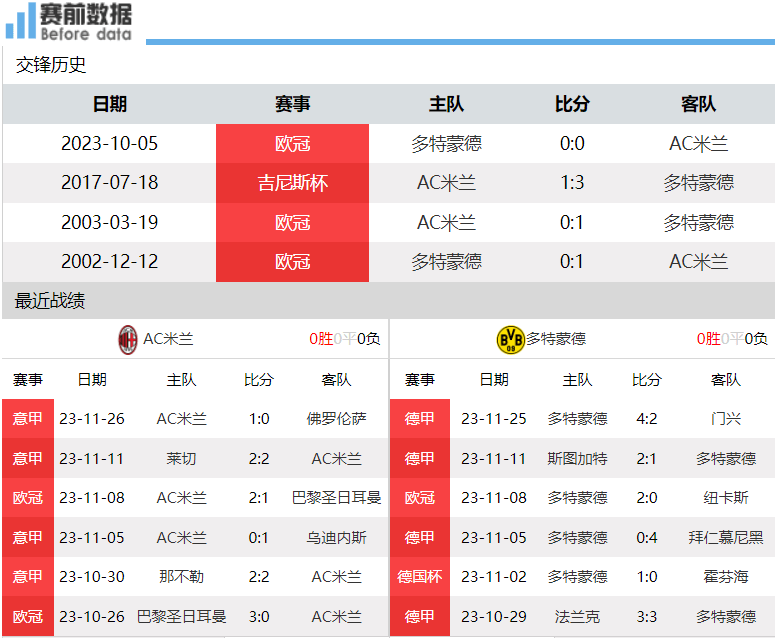
Task: Click the 欧冠 tag for Milan 23-11-08 match
Action: 28,498
